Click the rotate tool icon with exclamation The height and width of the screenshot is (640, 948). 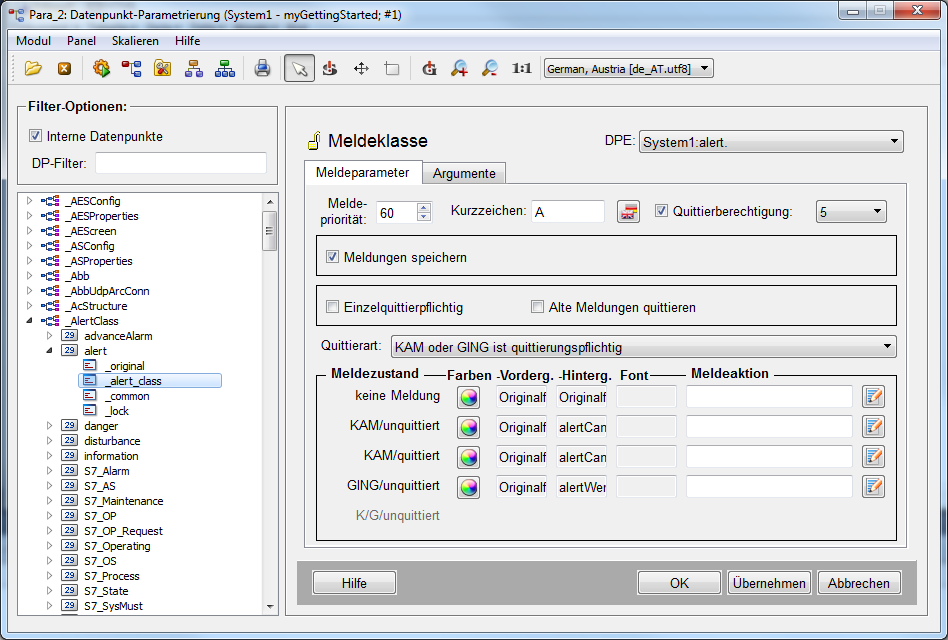[x=330, y=68]
